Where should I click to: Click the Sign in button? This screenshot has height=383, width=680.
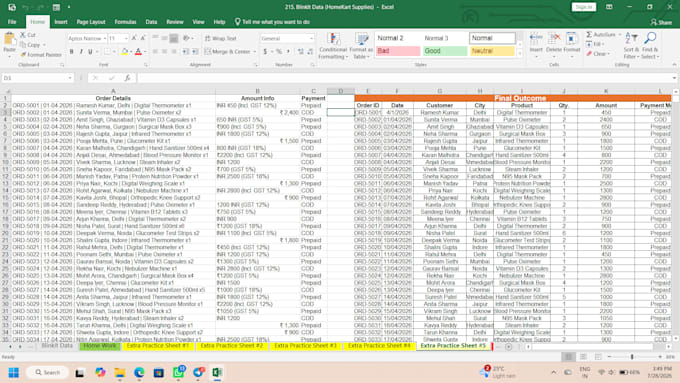[x=584, y=7]
